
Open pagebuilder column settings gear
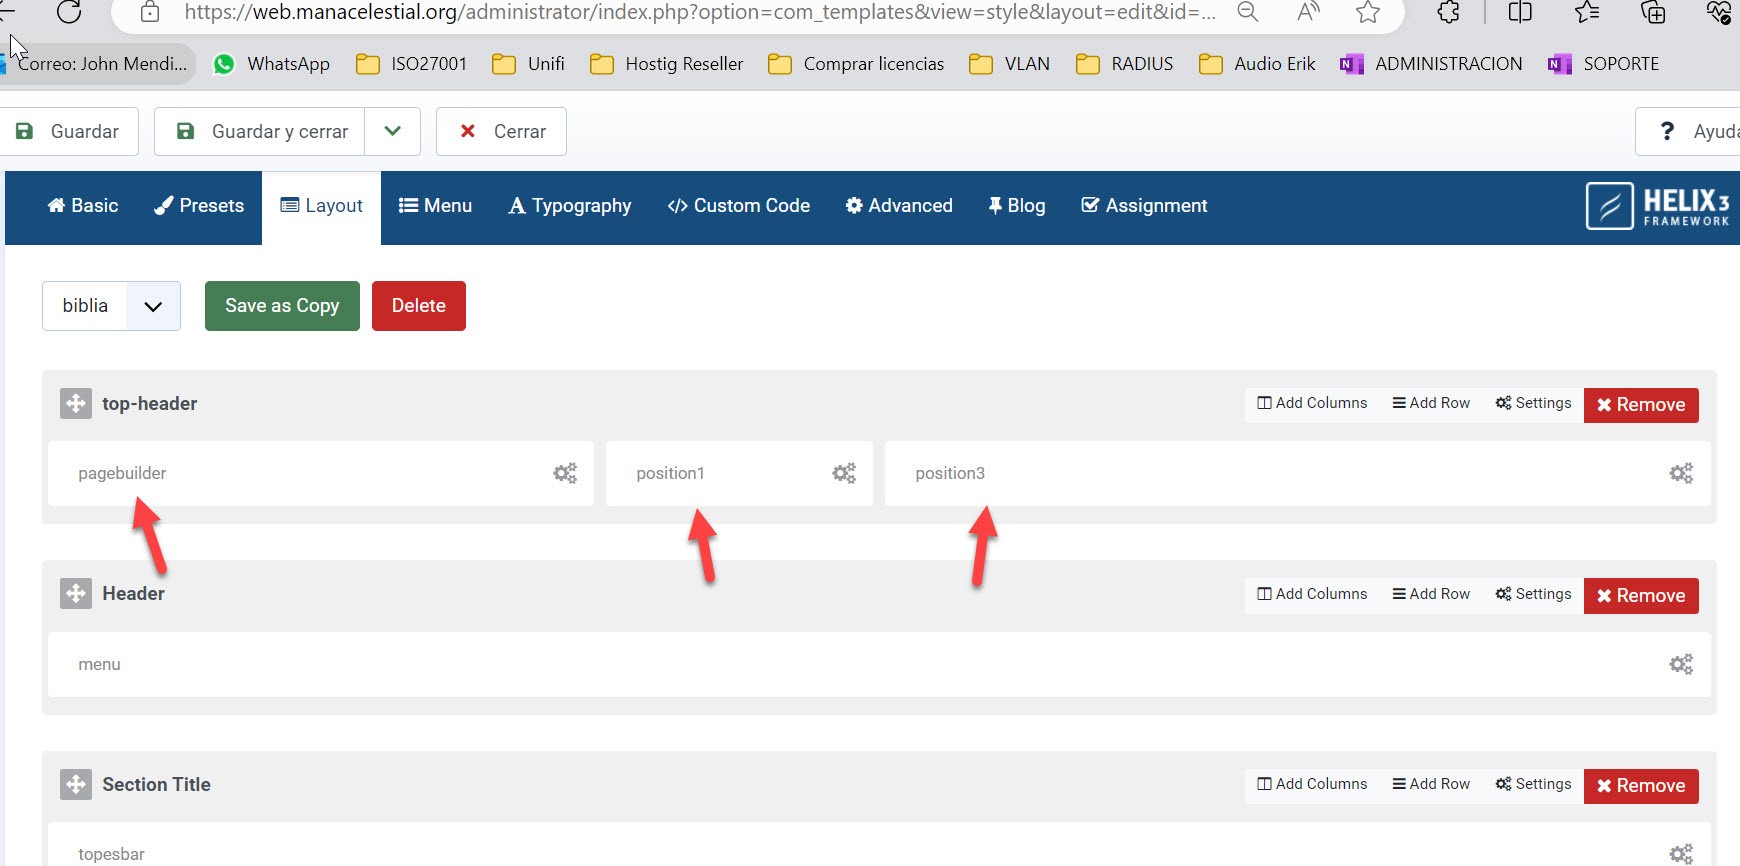click(x=565, y=473)
